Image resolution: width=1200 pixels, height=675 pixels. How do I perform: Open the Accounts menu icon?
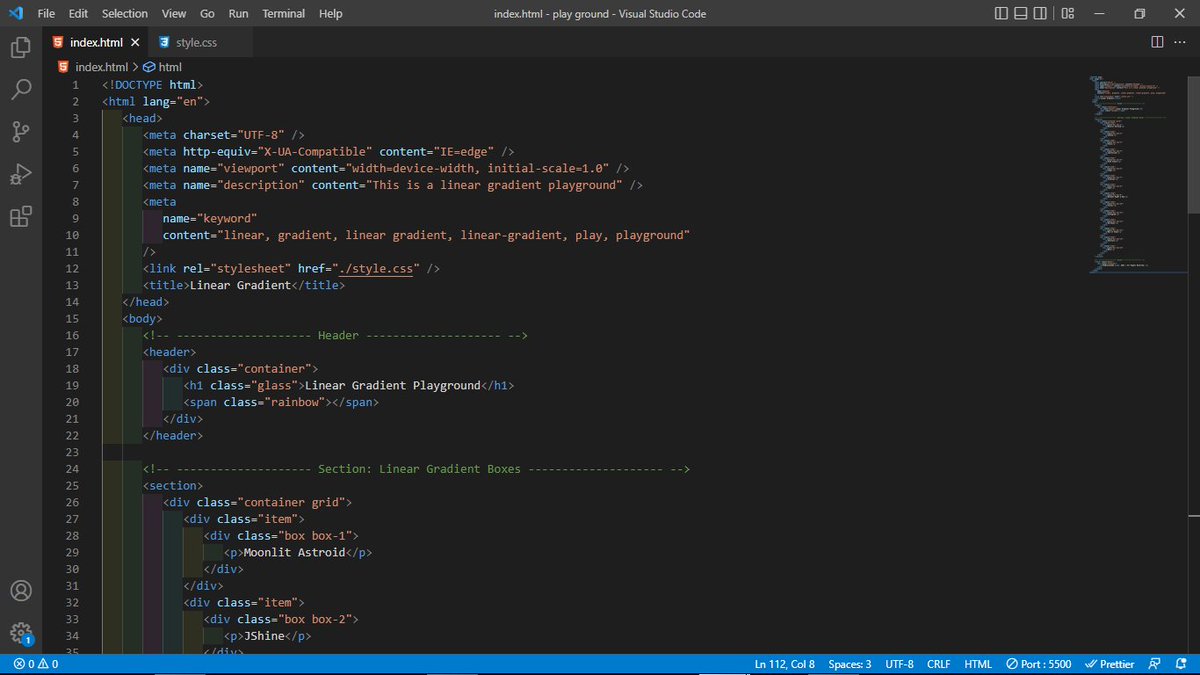click(x=20, y=590)
